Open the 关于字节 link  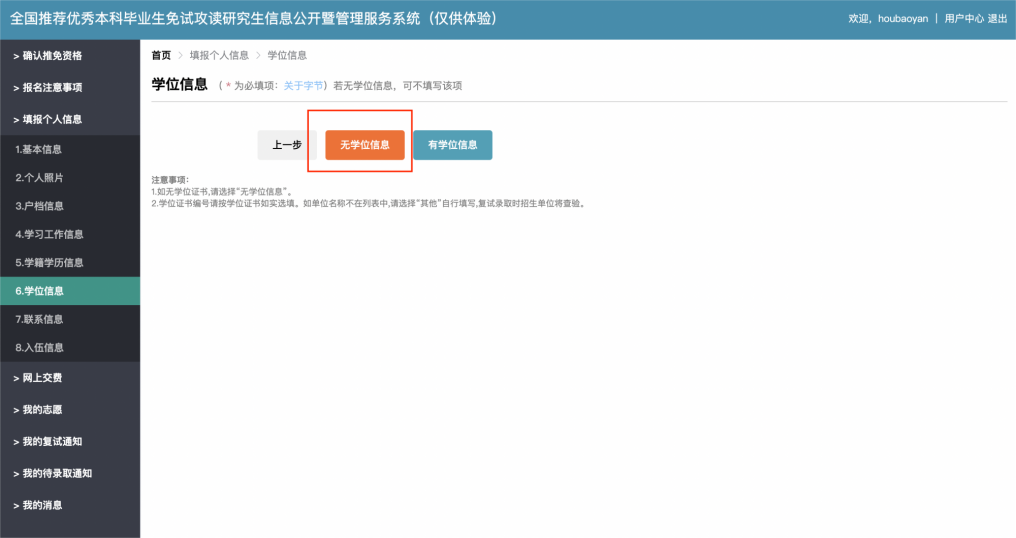pos(303,86)
